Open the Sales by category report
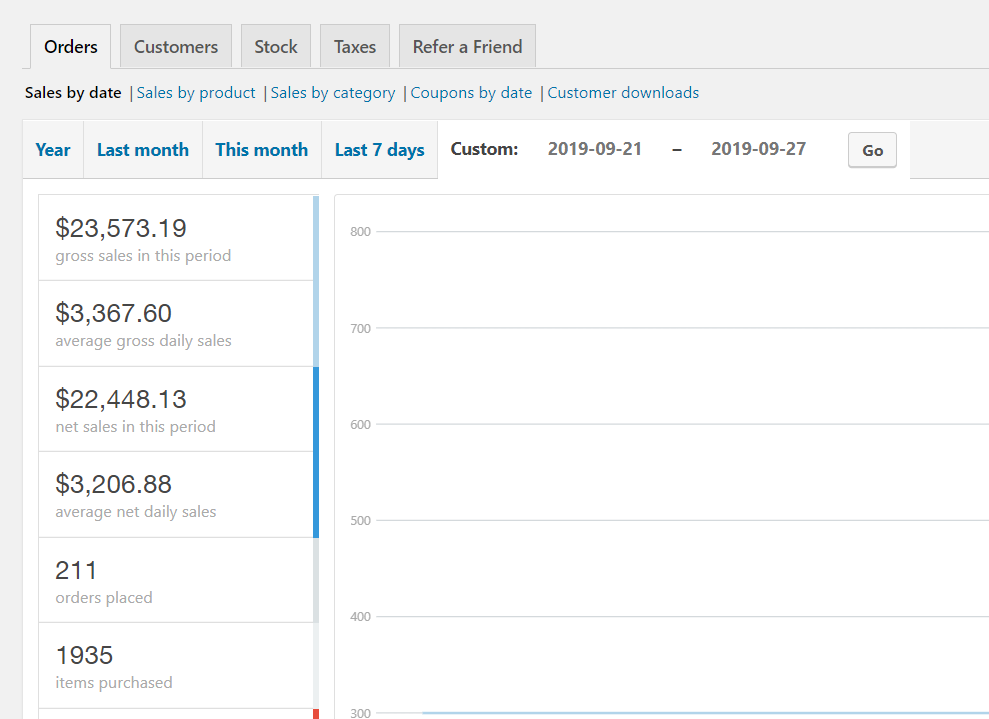The height and width of the screenshot is (719, 989). pos(333,93)
